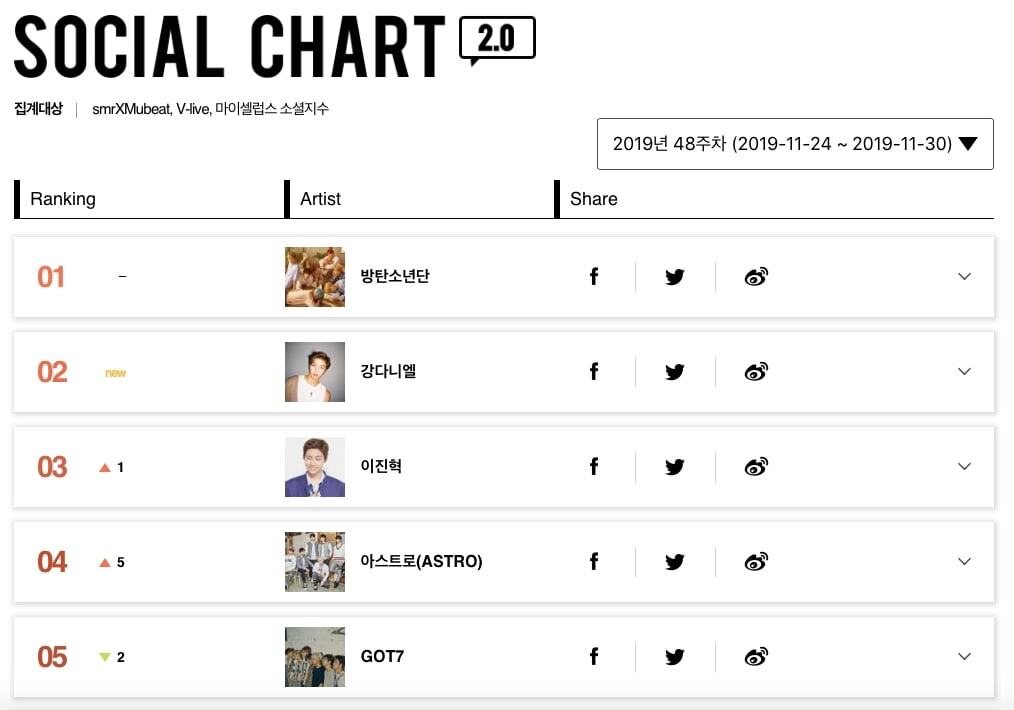
Task: Click Facebook icon for ASTRO row
Action: 594,562
